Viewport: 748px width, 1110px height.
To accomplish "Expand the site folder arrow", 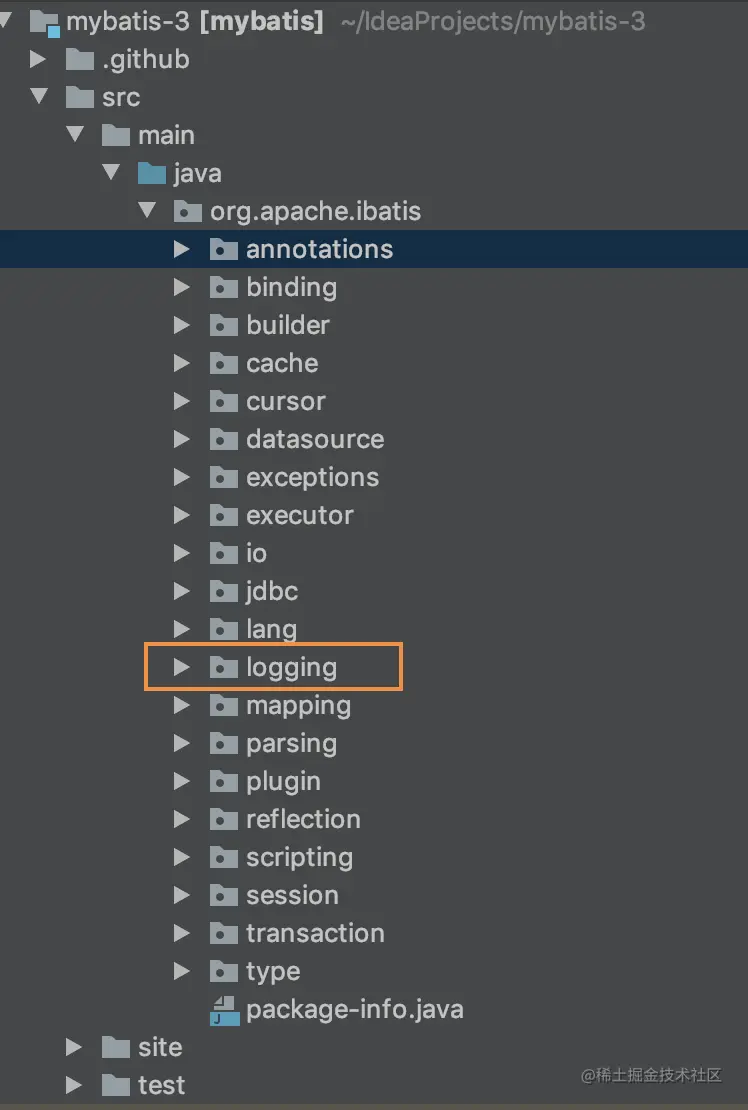I will coord(73,1047).
